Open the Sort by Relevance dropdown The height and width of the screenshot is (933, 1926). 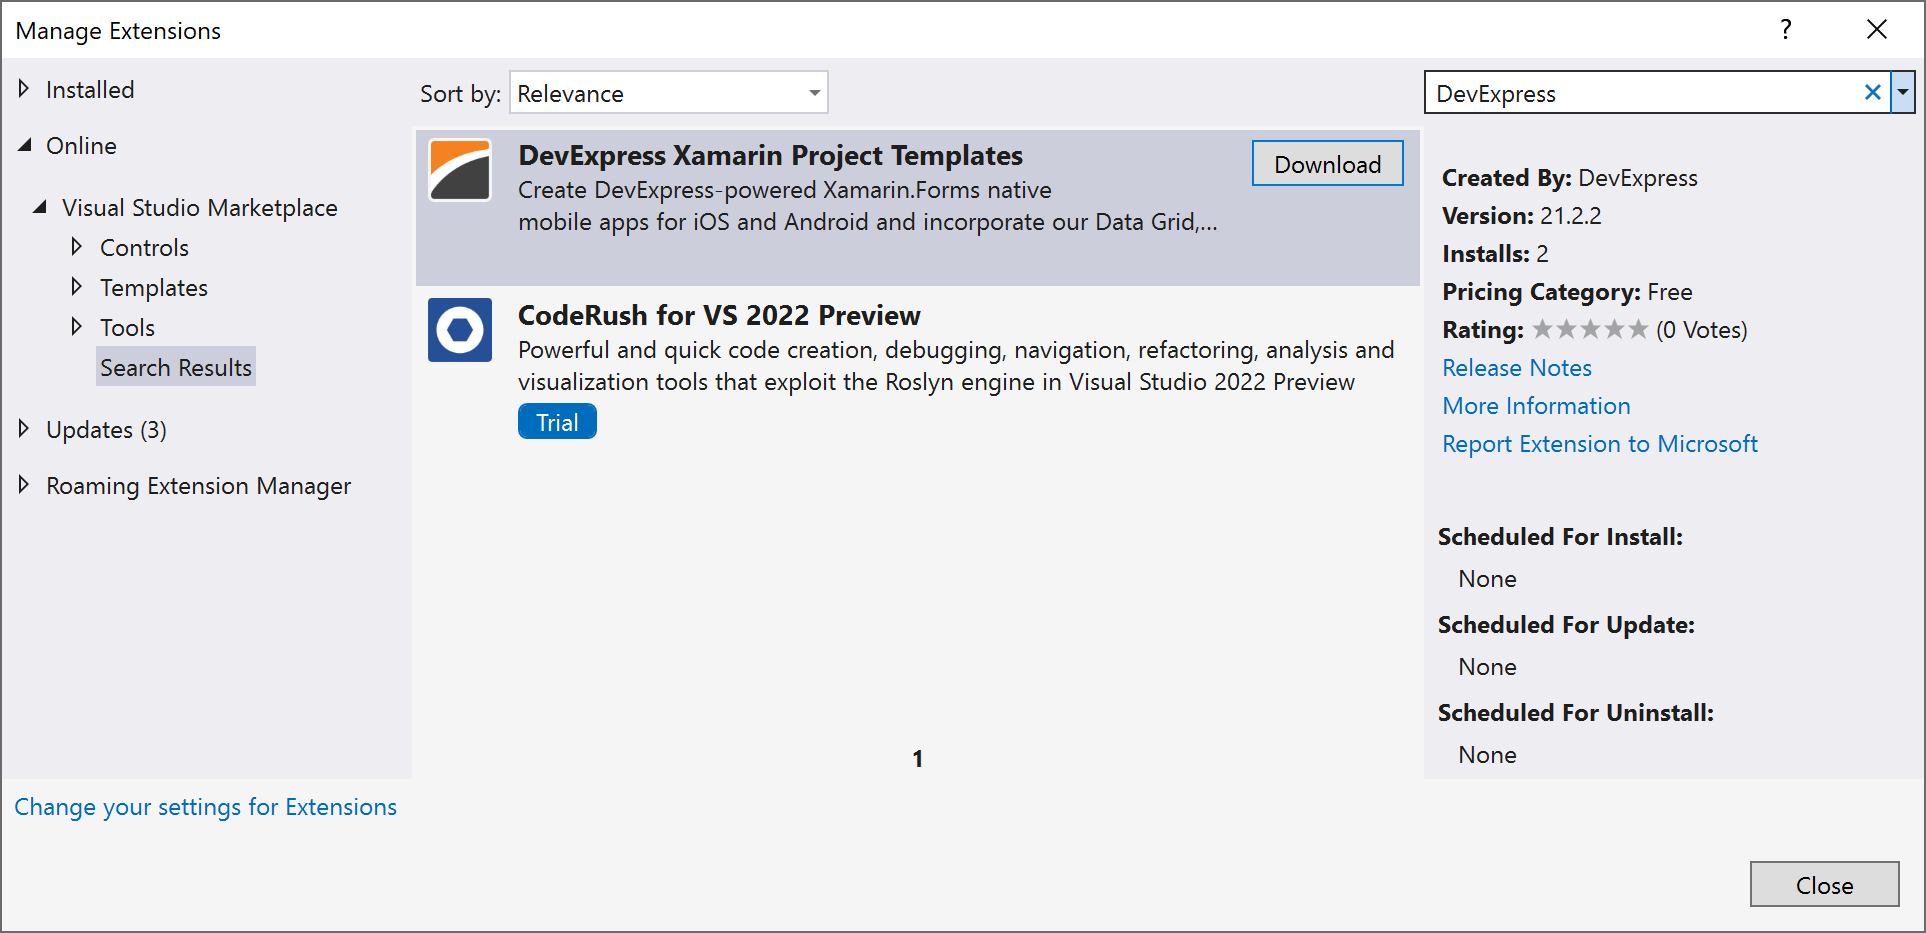(668, 93)
